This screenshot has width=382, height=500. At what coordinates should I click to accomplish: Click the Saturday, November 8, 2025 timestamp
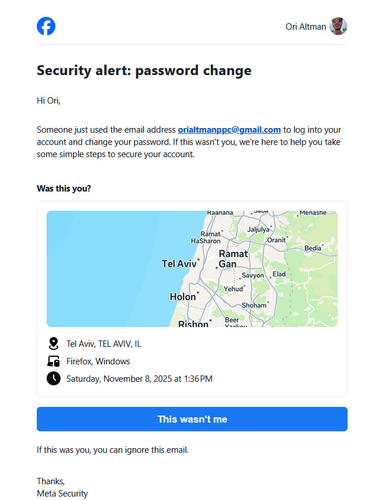pyautogui.click(x=139, y=379)
